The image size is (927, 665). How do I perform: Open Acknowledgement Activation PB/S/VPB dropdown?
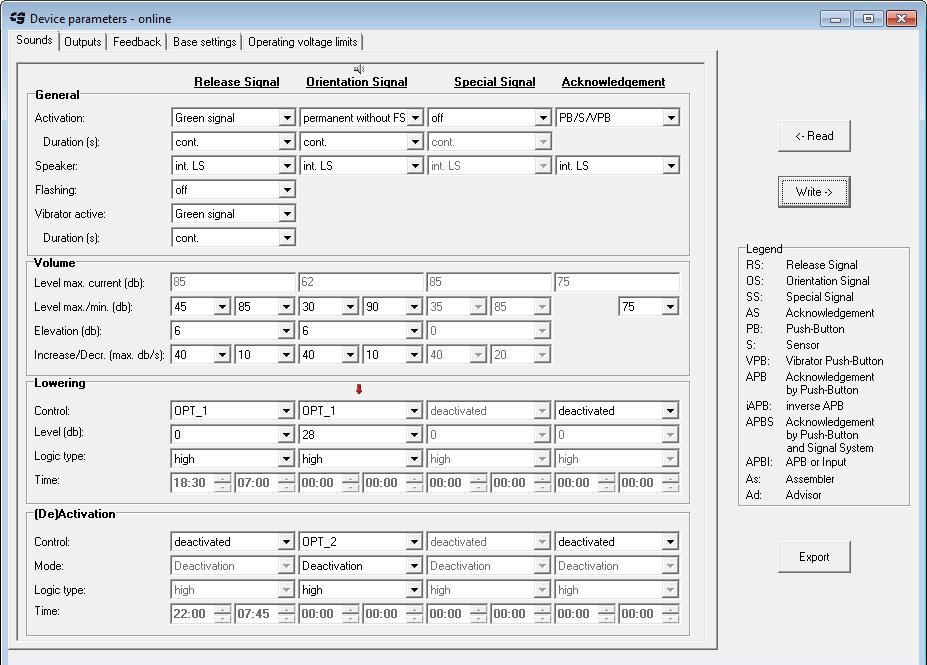pyautogui.click(x=617, y=118)
